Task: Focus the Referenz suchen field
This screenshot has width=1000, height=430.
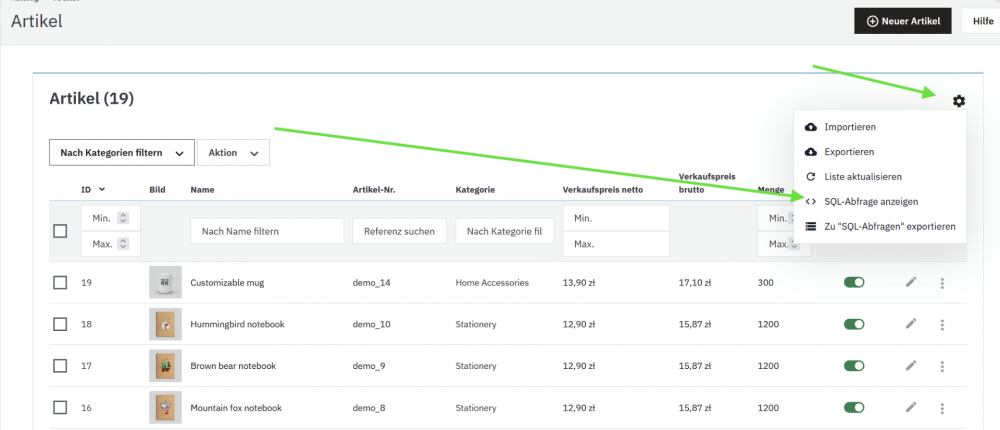Action: point(399,231)
